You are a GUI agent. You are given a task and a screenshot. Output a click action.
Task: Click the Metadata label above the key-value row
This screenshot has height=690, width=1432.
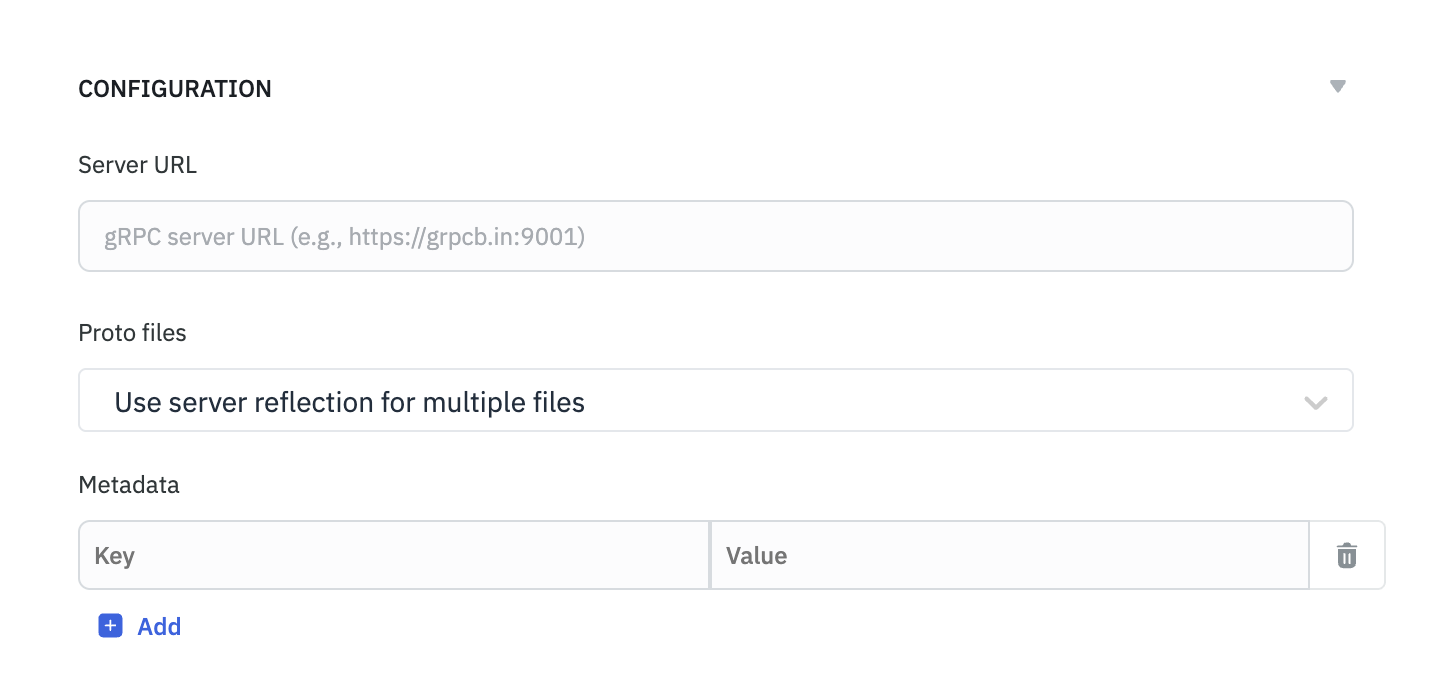pos(129,484)
